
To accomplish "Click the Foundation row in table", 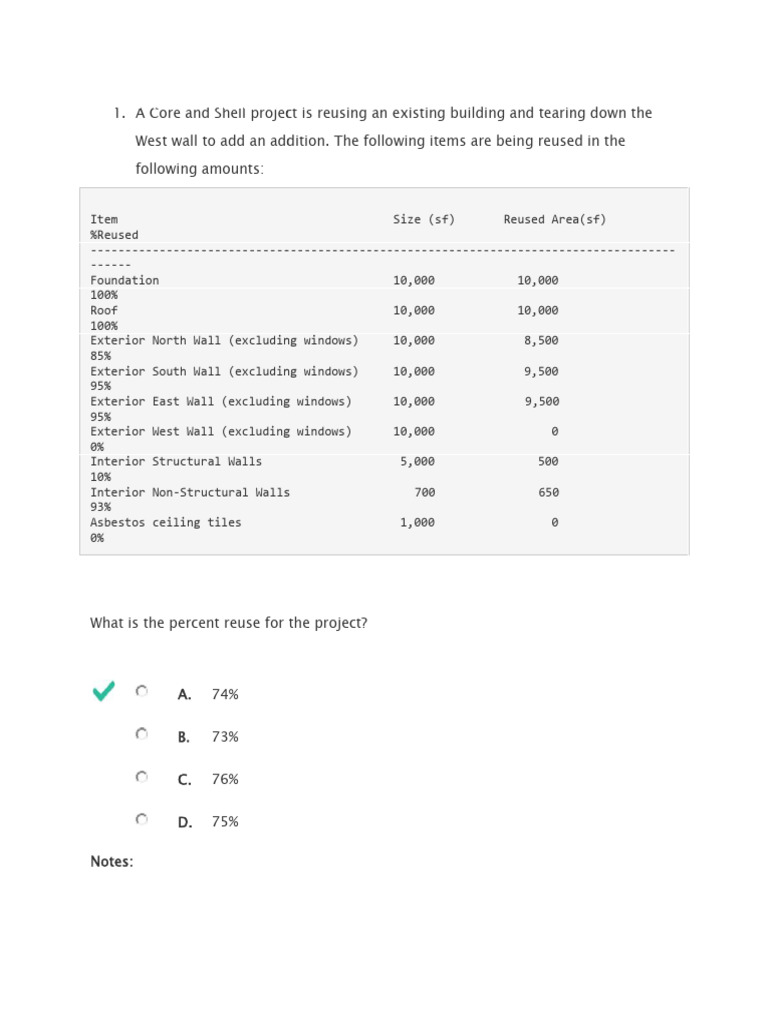I will tap(384, 287).
